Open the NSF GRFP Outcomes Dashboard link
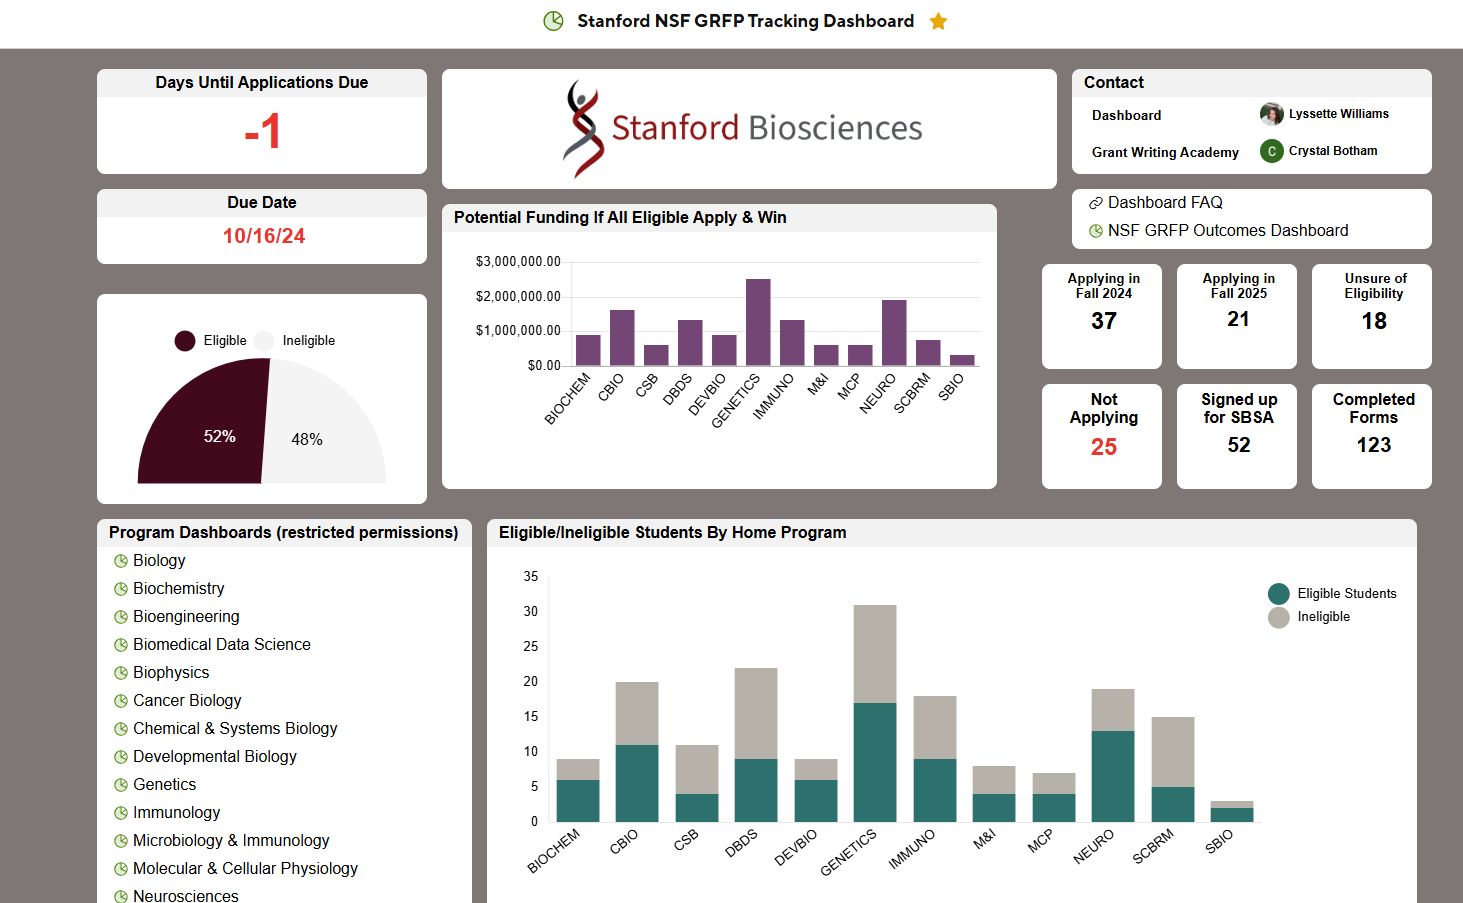Viewport: 1463px width, 903px height. point(1227,231)
